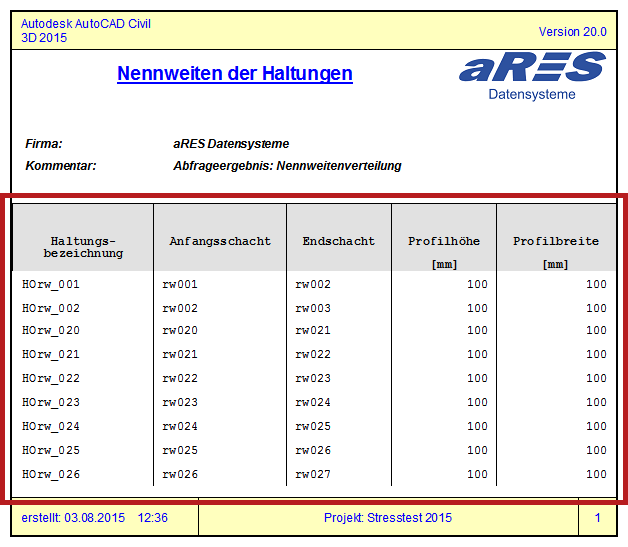Click the HOrw_001 row entry
628x547 pixels.
pos(51,284)
